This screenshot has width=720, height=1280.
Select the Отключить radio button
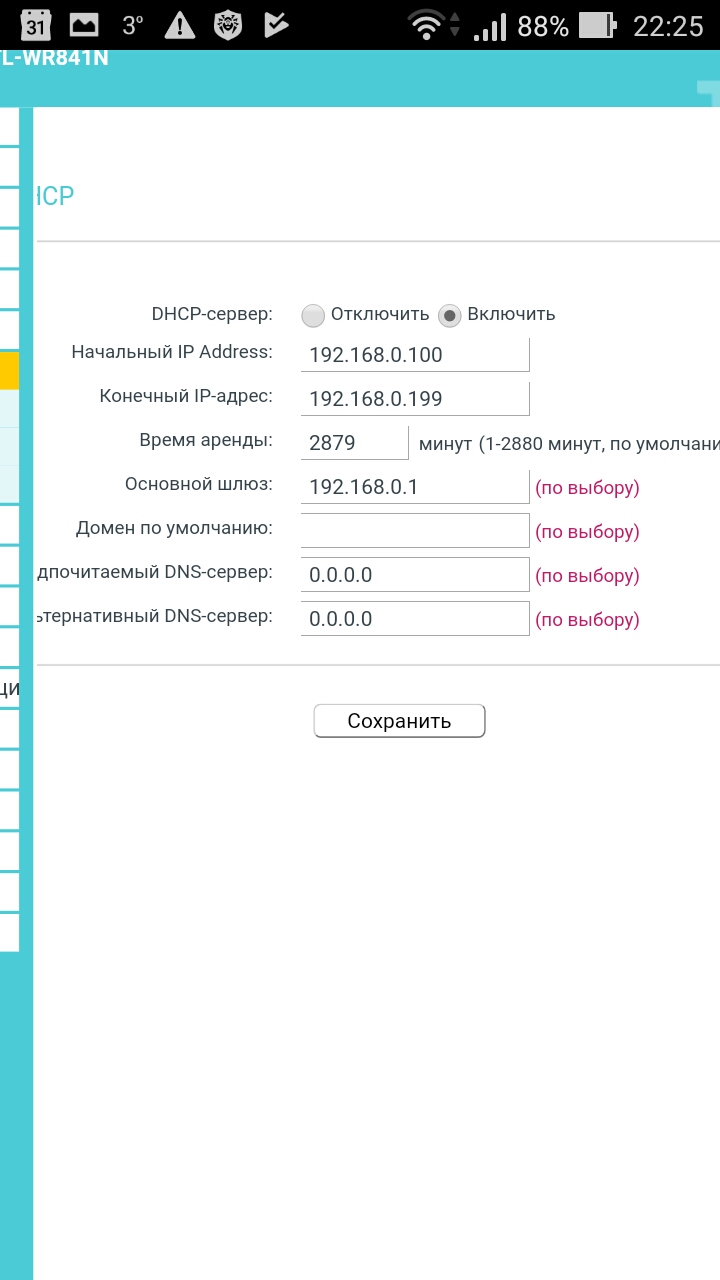click(313, 315)
